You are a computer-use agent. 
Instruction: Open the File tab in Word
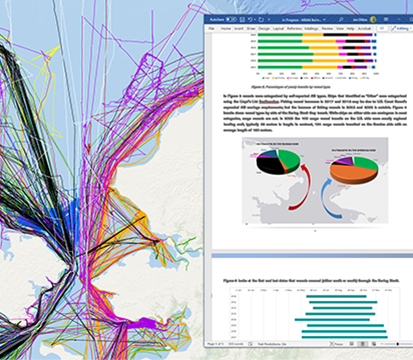click(211, 29)
